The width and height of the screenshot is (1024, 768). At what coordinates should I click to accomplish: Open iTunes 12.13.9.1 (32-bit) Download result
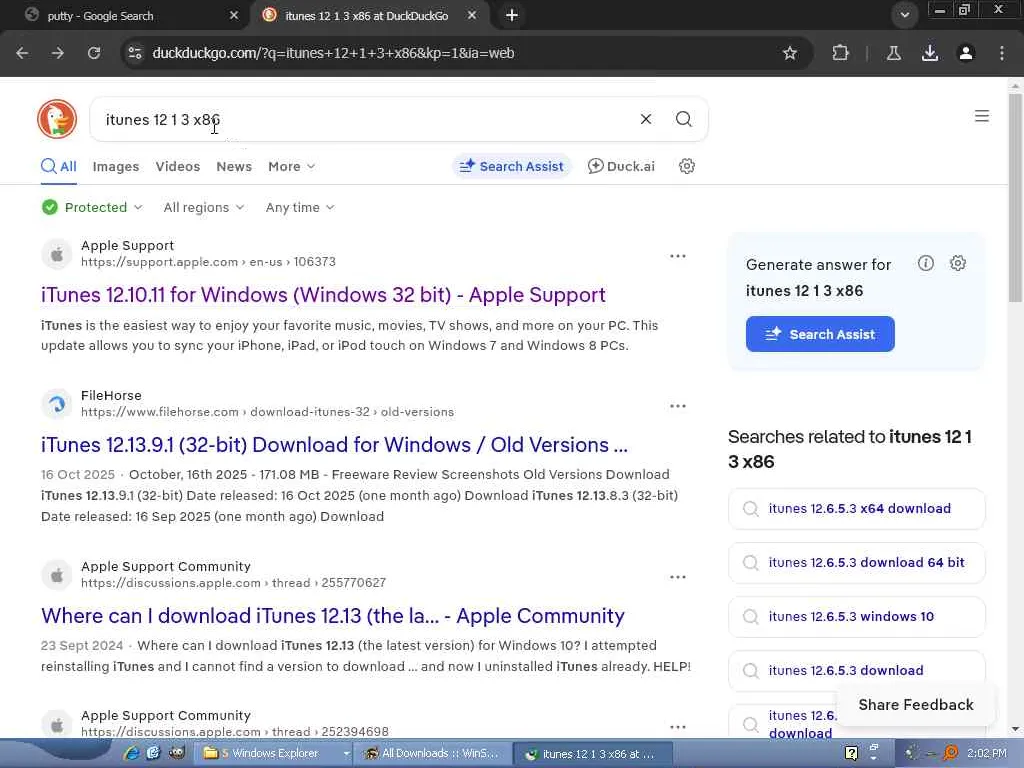[334, 445]
